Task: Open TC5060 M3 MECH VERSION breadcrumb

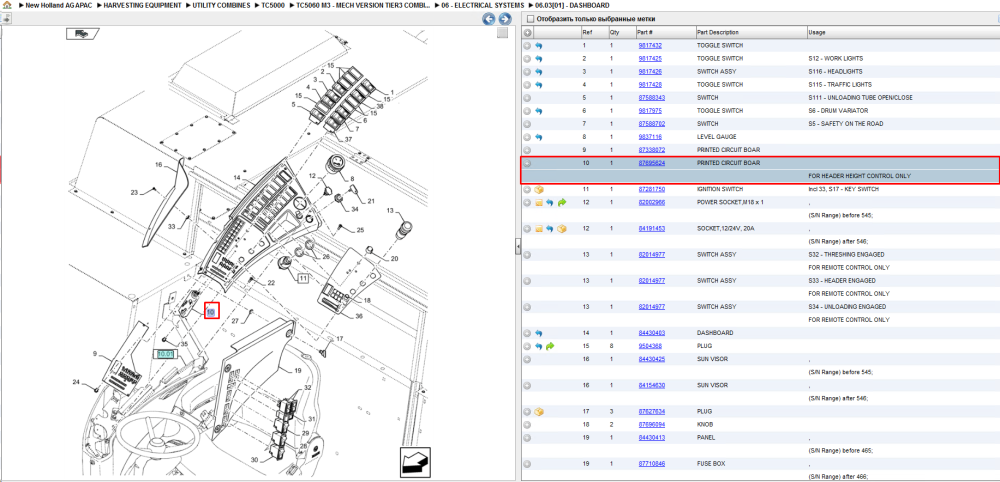Action: 363,5
